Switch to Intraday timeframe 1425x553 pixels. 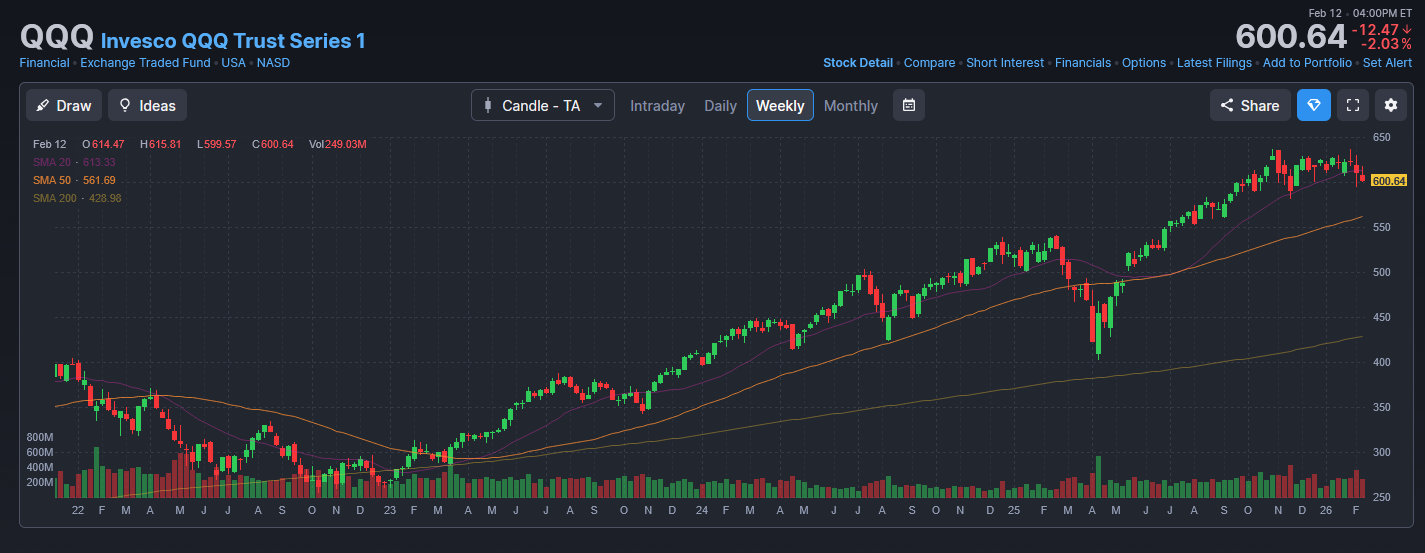(657, 106)
